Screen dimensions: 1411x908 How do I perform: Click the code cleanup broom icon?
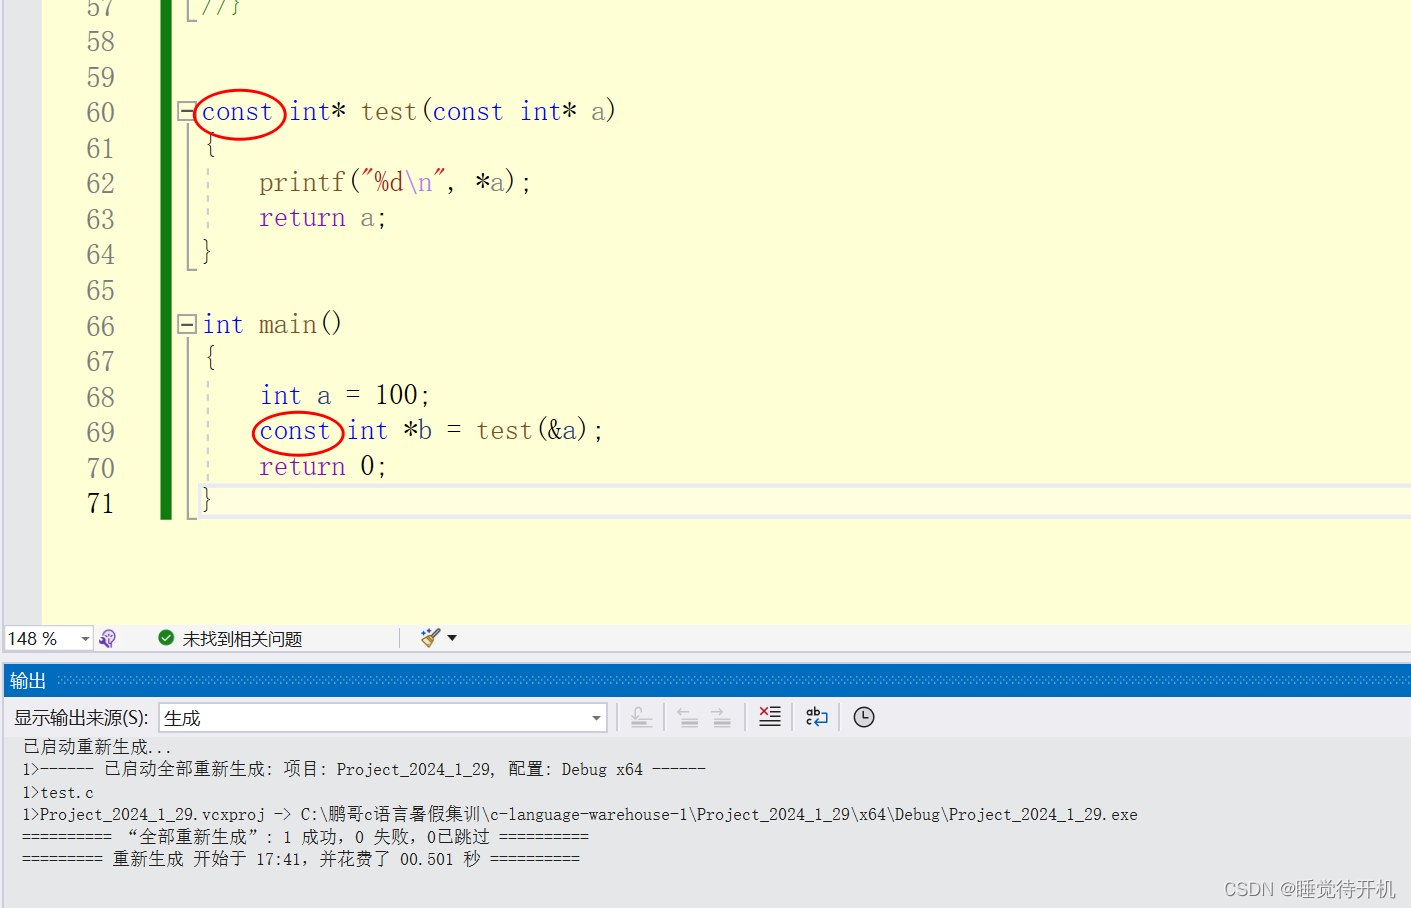[x=430, y=638]
